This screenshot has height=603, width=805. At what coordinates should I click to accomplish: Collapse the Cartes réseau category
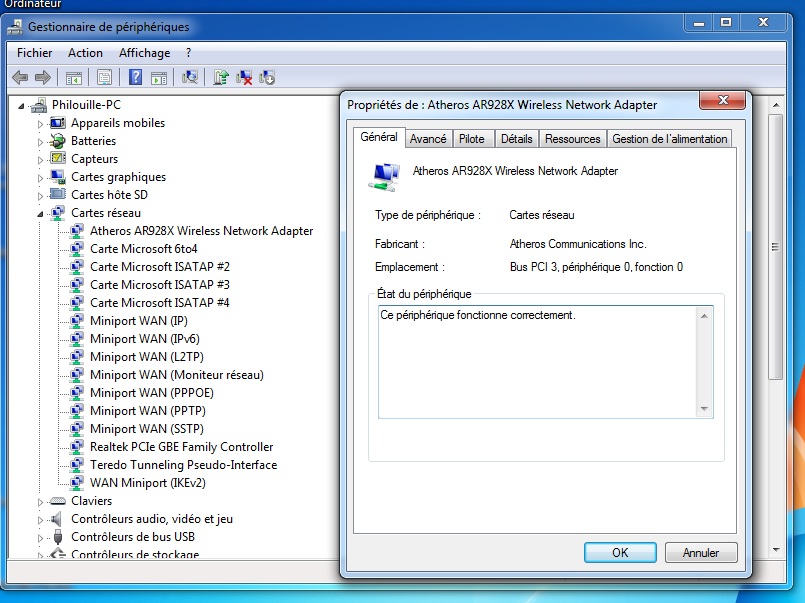pos(41,213)
